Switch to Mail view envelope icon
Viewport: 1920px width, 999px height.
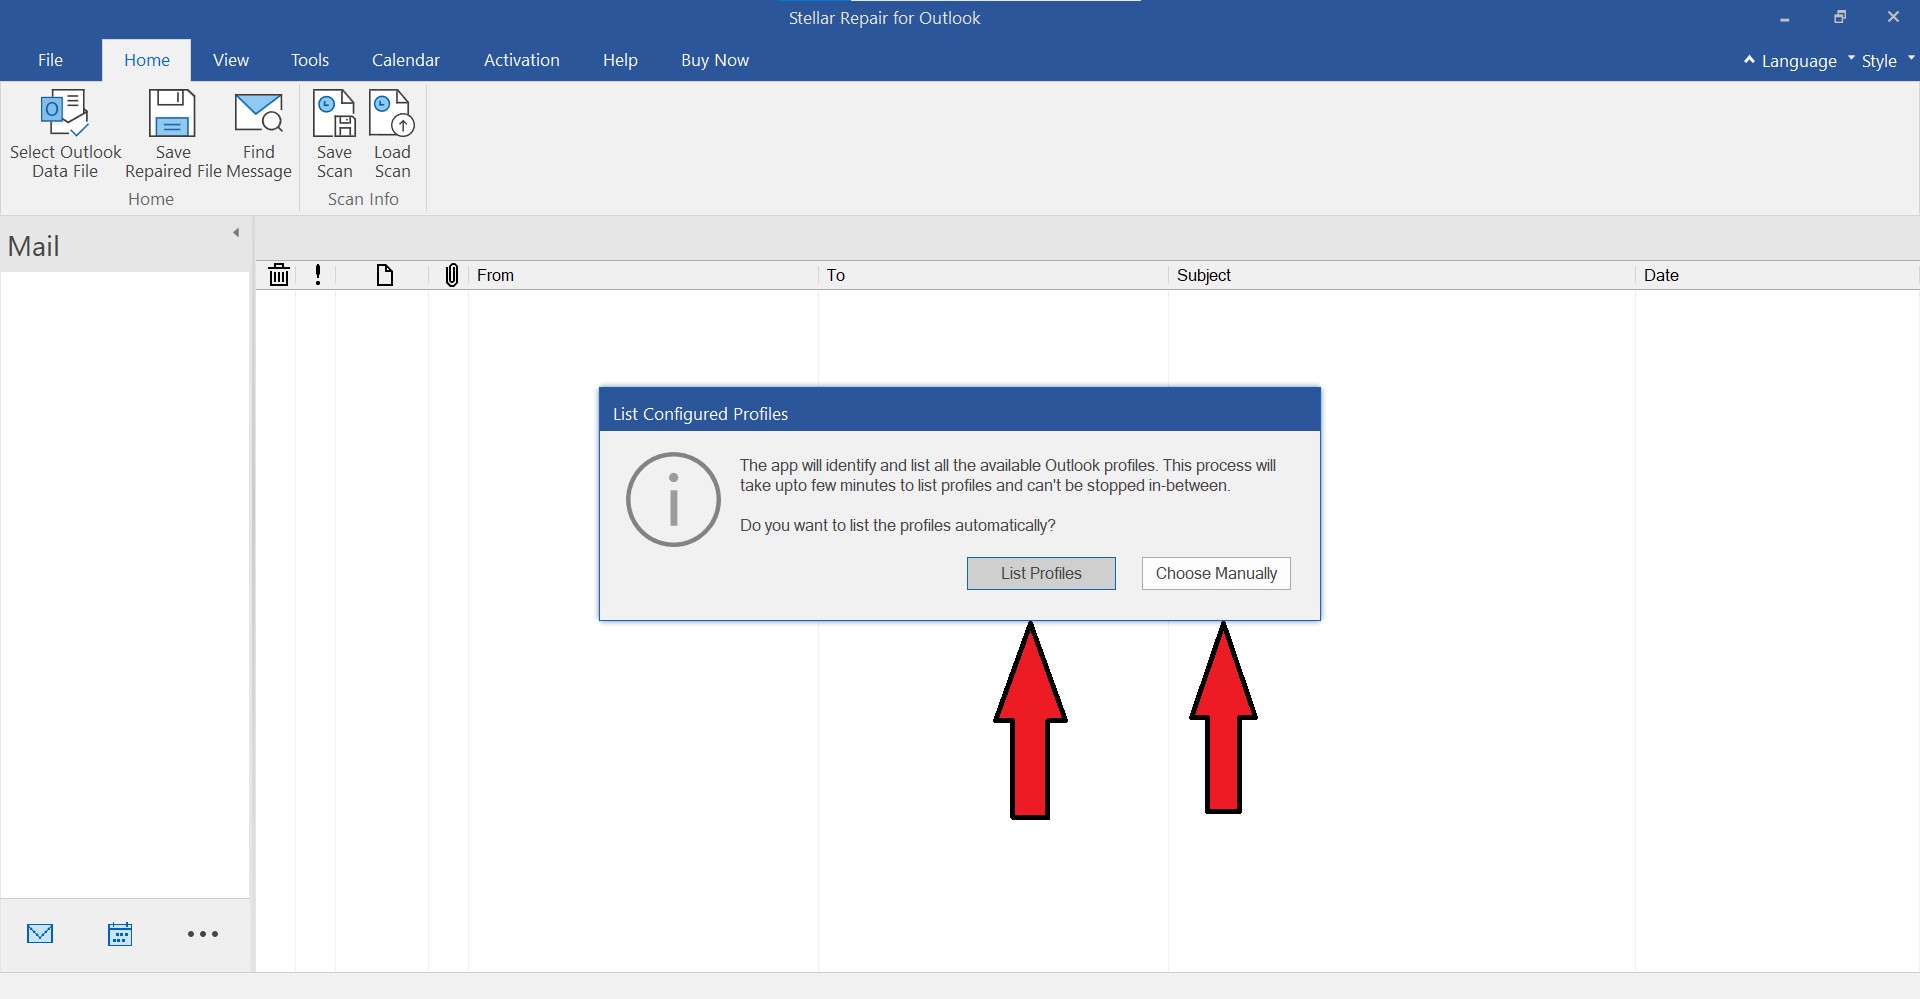pos(40,934)
